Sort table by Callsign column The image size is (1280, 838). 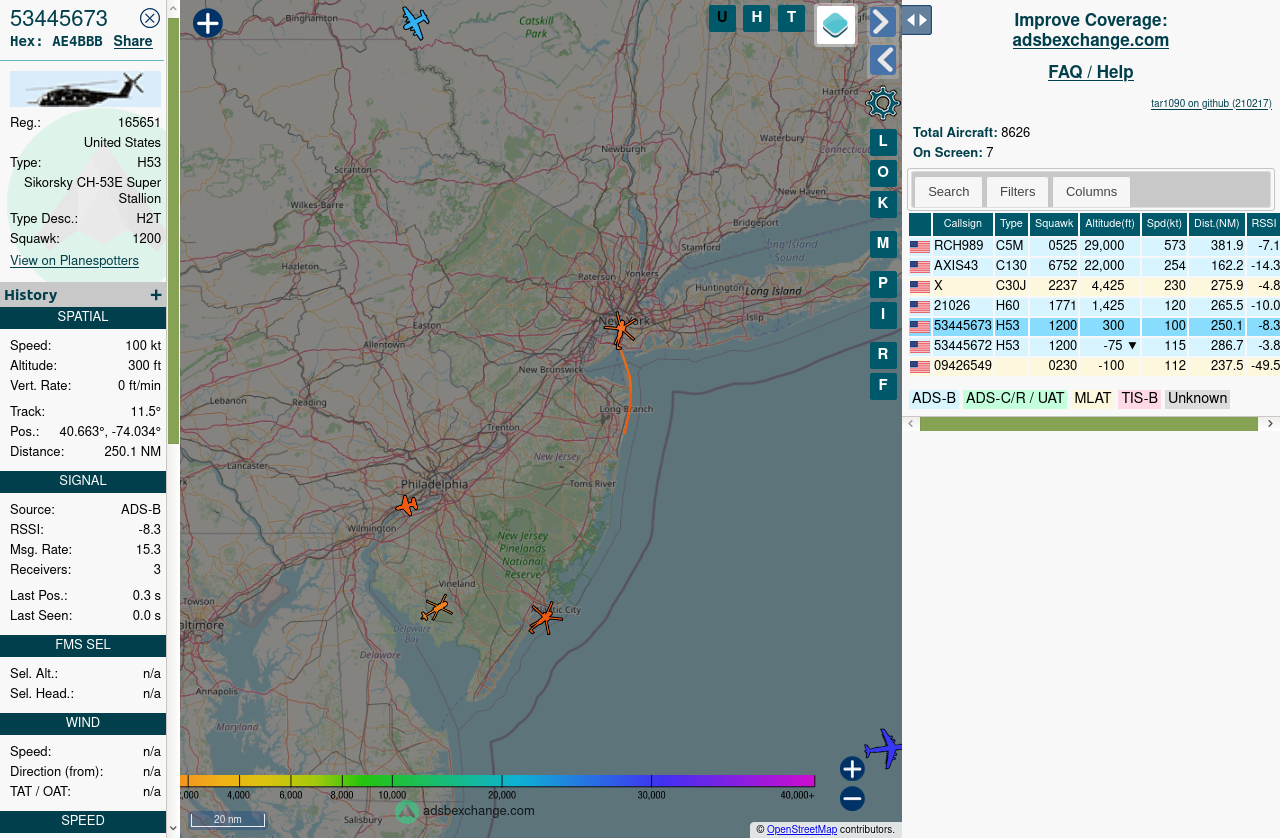tap(963, 224)
